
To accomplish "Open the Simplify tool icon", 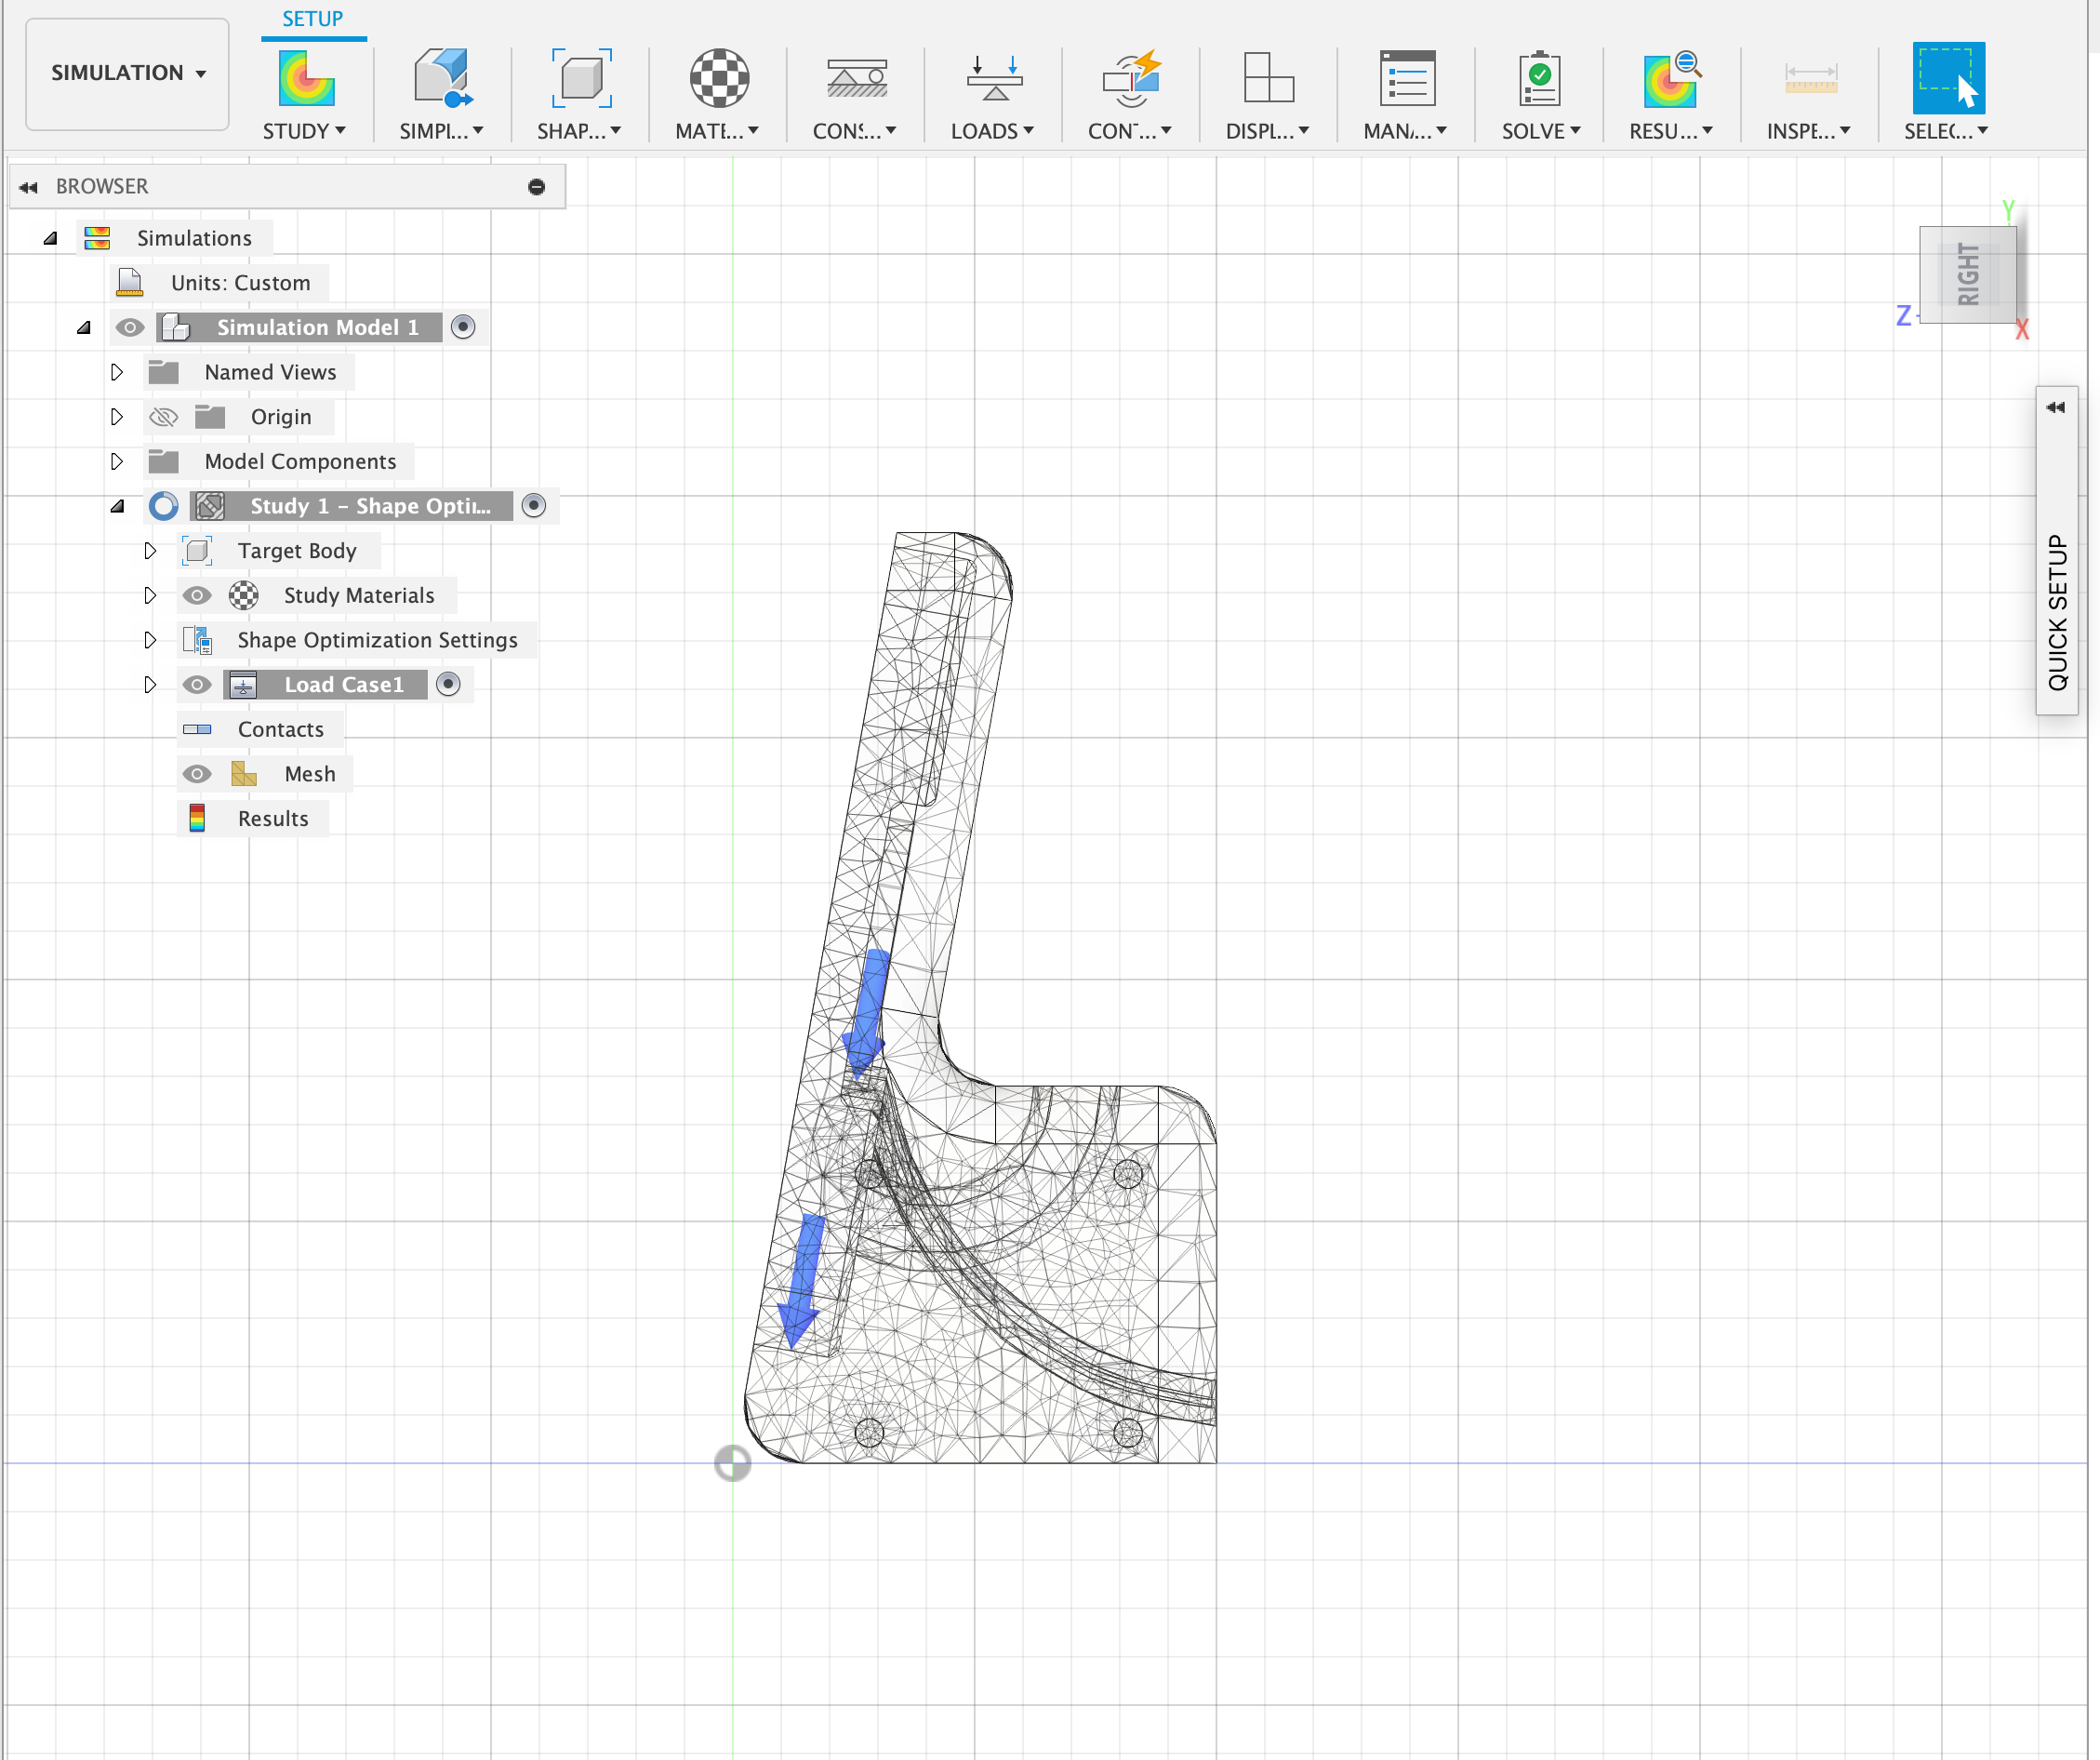I will tap(442, 78).
